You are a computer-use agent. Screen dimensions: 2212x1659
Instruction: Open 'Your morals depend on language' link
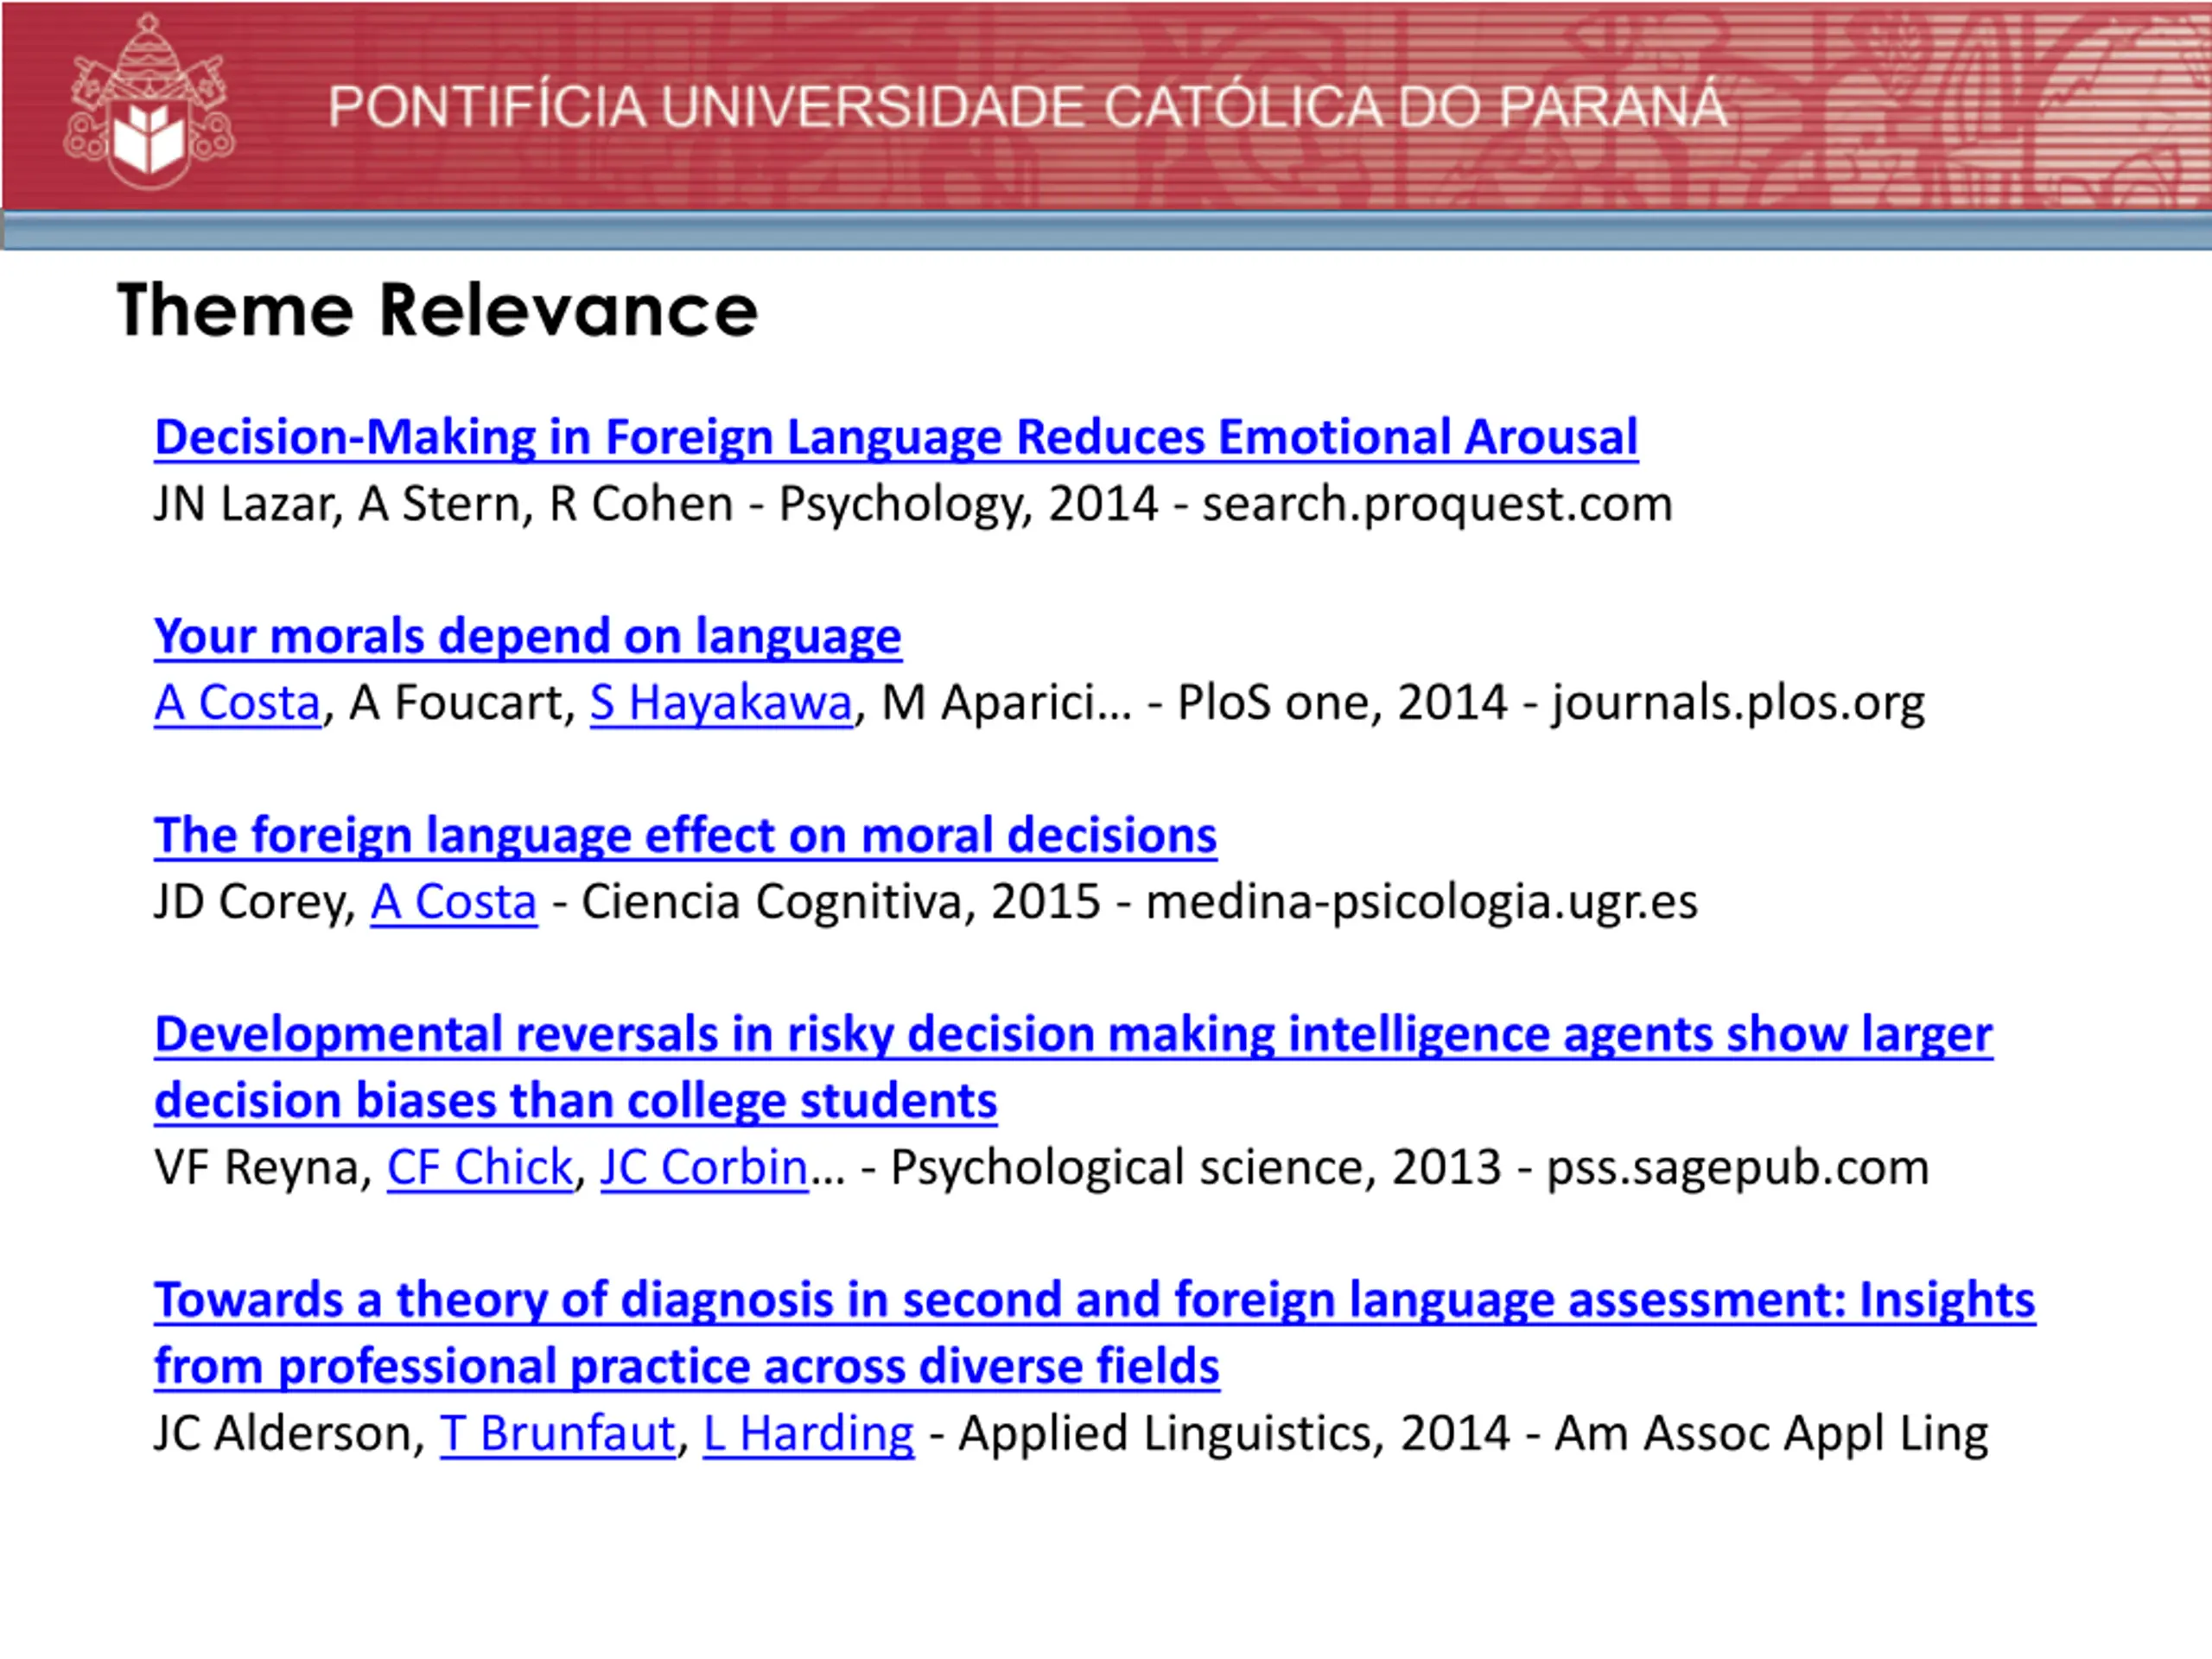(528, 637)
